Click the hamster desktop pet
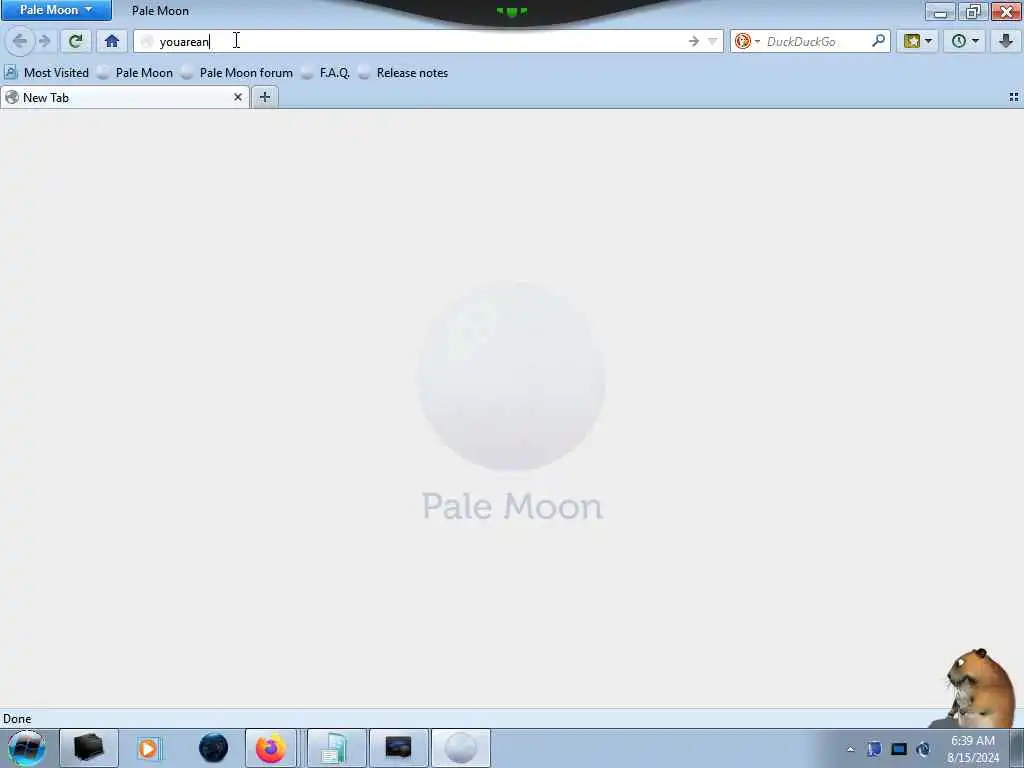The image size is (1024, 768). coord(978,688)
